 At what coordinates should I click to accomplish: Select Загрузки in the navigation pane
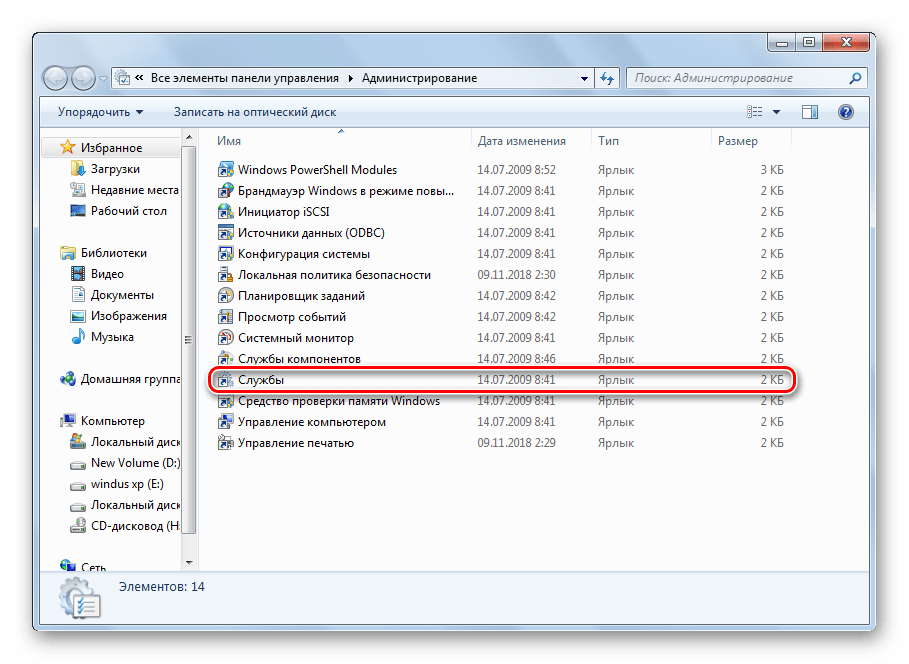coord(115,169)
